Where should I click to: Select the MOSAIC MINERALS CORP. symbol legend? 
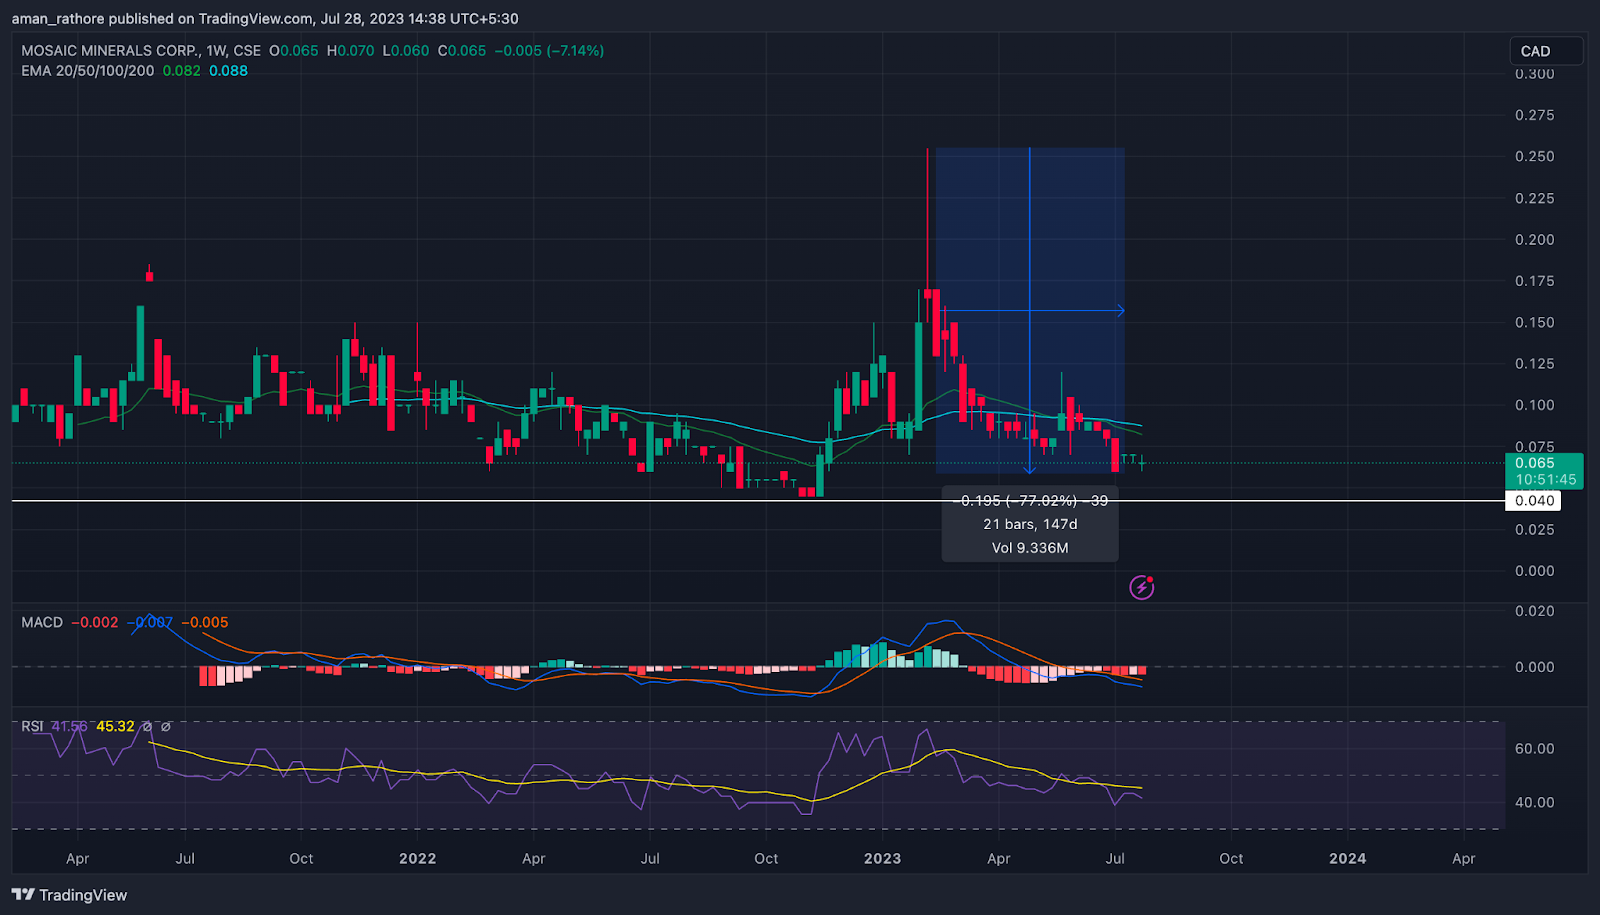(141, 50)
